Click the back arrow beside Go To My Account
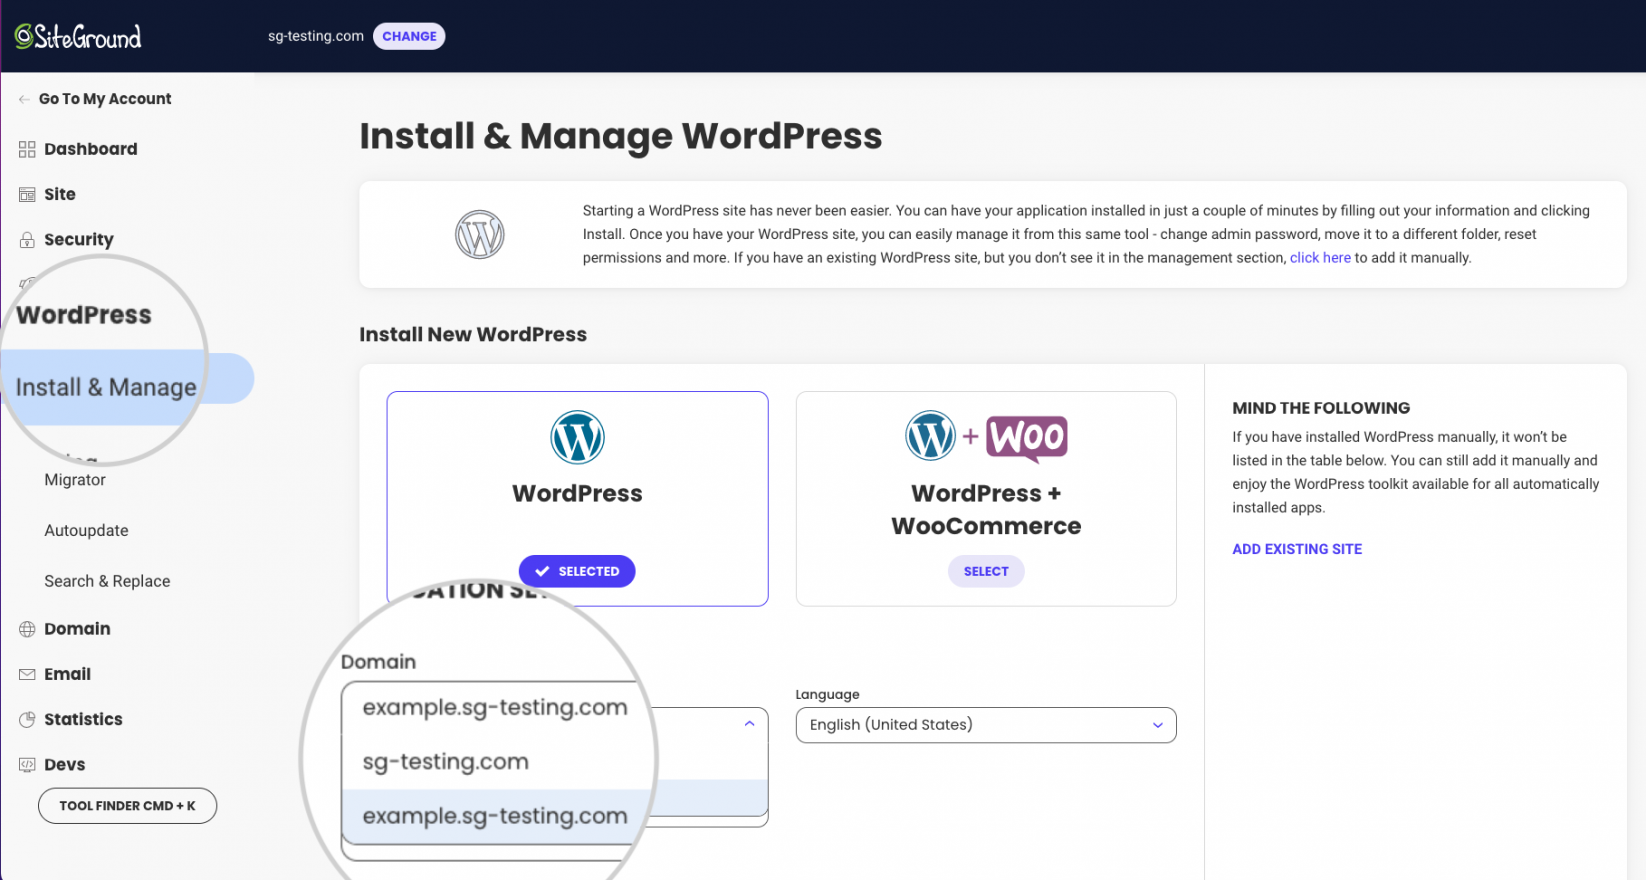 coord(24,99)
